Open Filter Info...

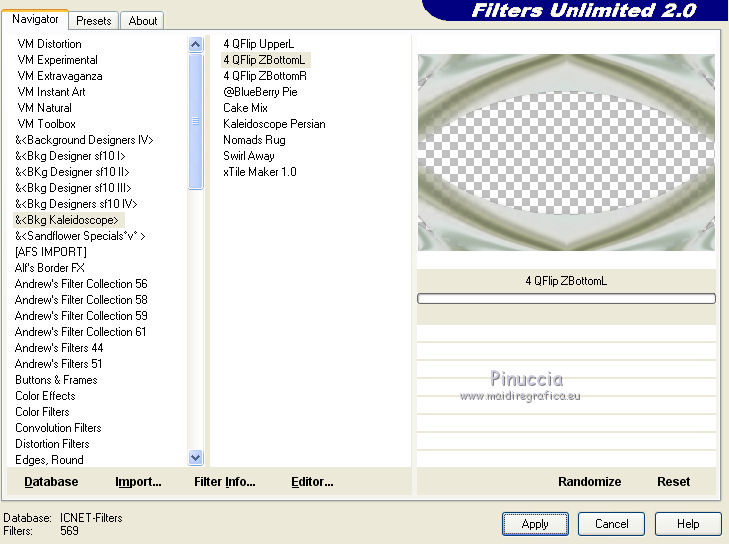225,482
